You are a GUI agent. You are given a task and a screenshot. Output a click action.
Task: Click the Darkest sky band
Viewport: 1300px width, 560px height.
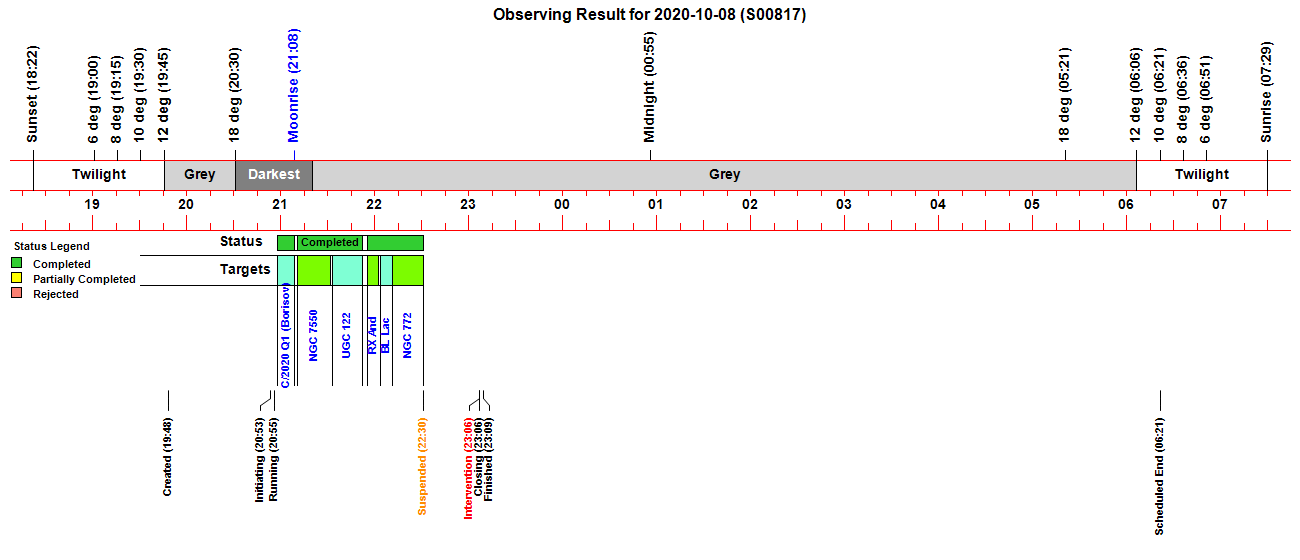pyautogui.click(x=274, y=175)
